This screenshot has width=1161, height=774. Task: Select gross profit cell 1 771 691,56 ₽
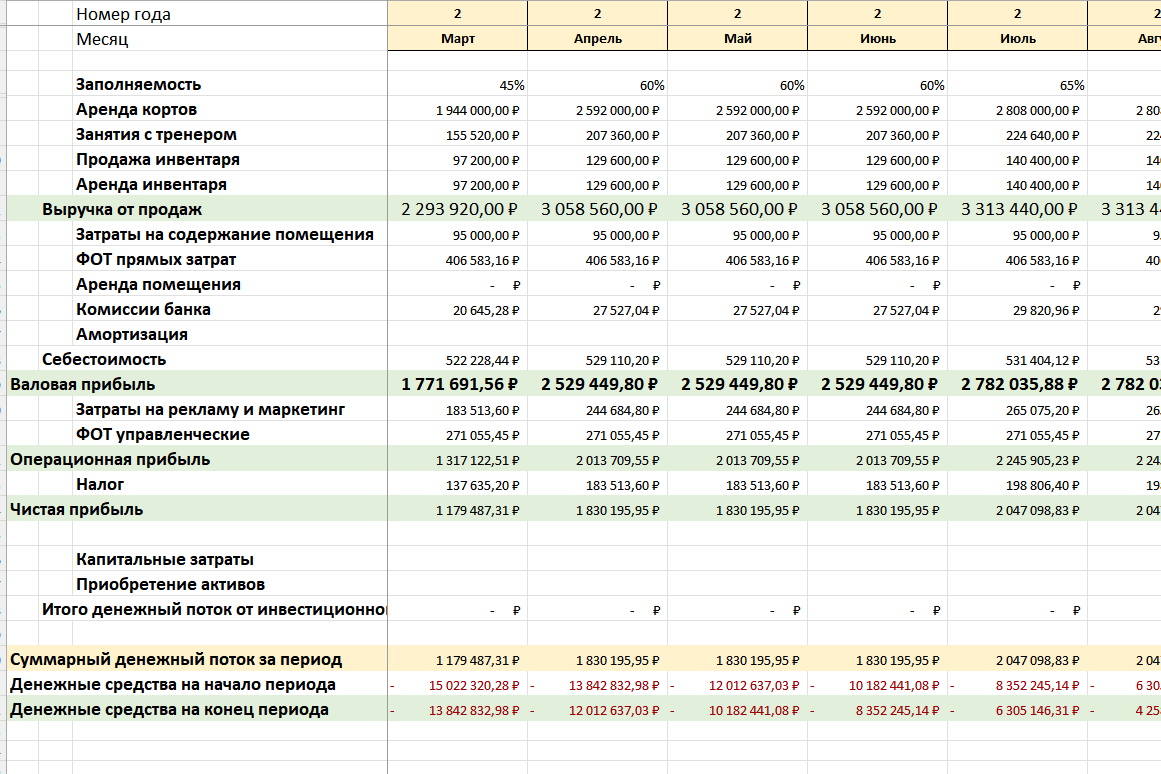(x=458, y=384)
